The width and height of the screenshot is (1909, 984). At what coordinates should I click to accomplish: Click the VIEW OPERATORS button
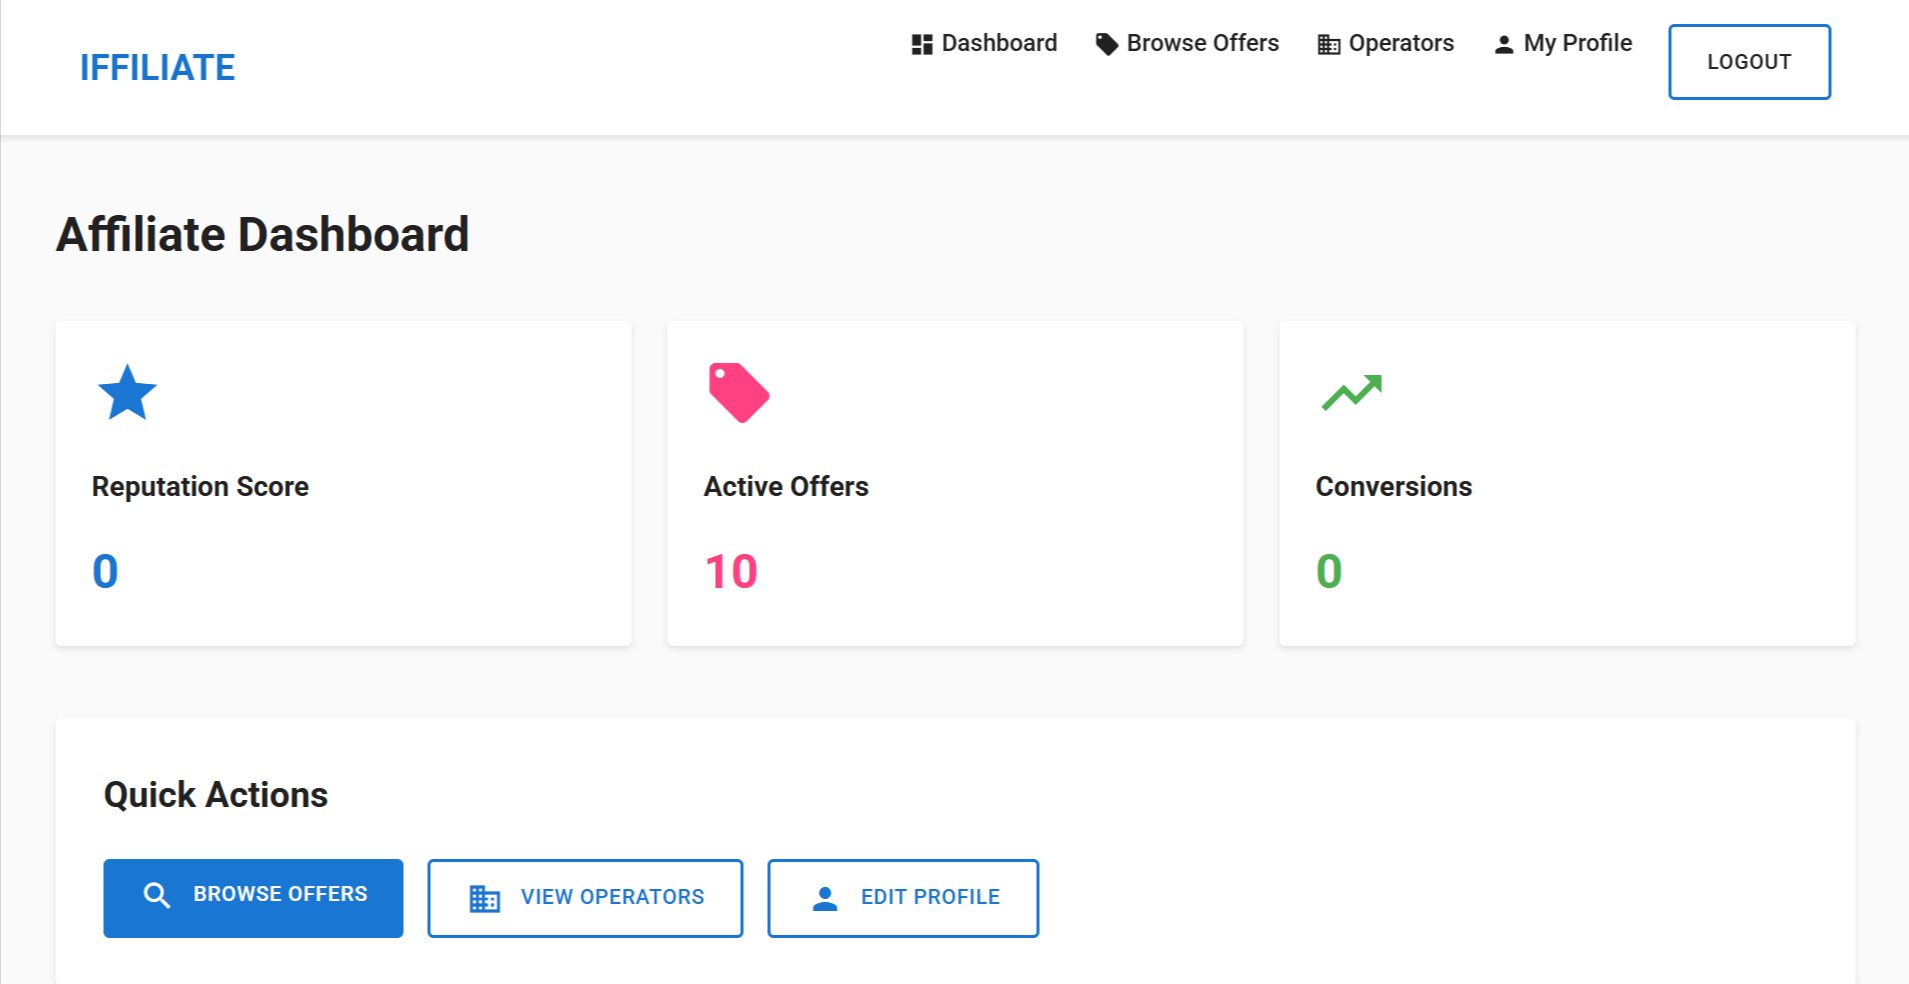click(x=585, y=898)
